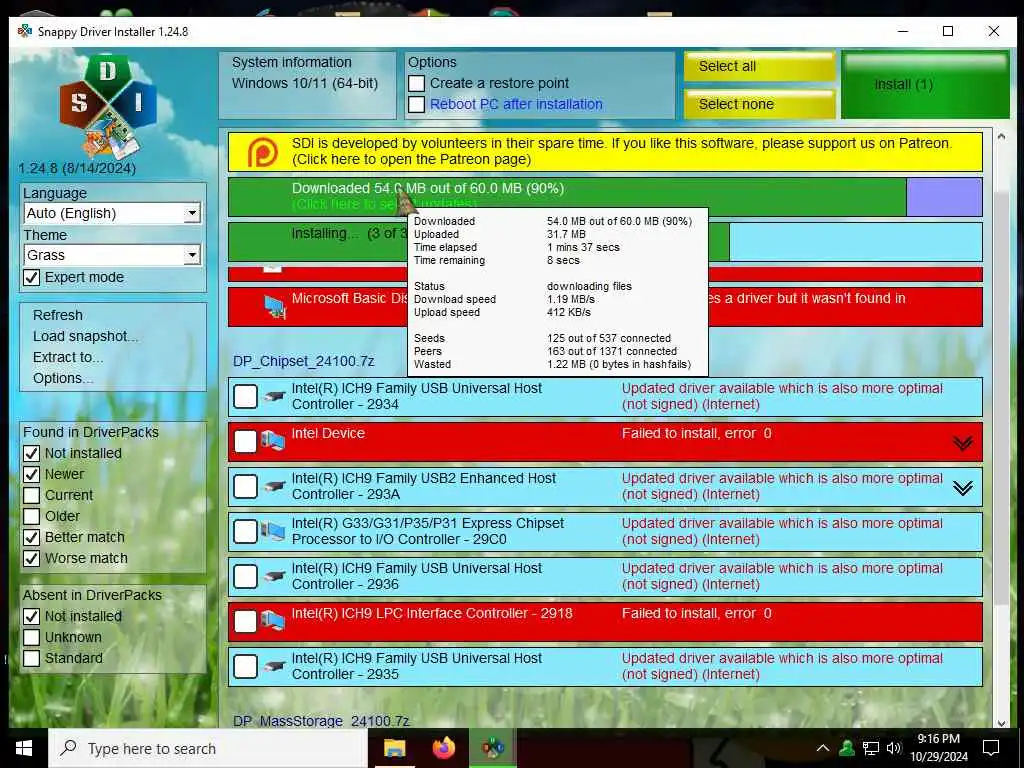Open Firefox from the taskbar
The image size is (1024, 768).
(x=444, y=748)
